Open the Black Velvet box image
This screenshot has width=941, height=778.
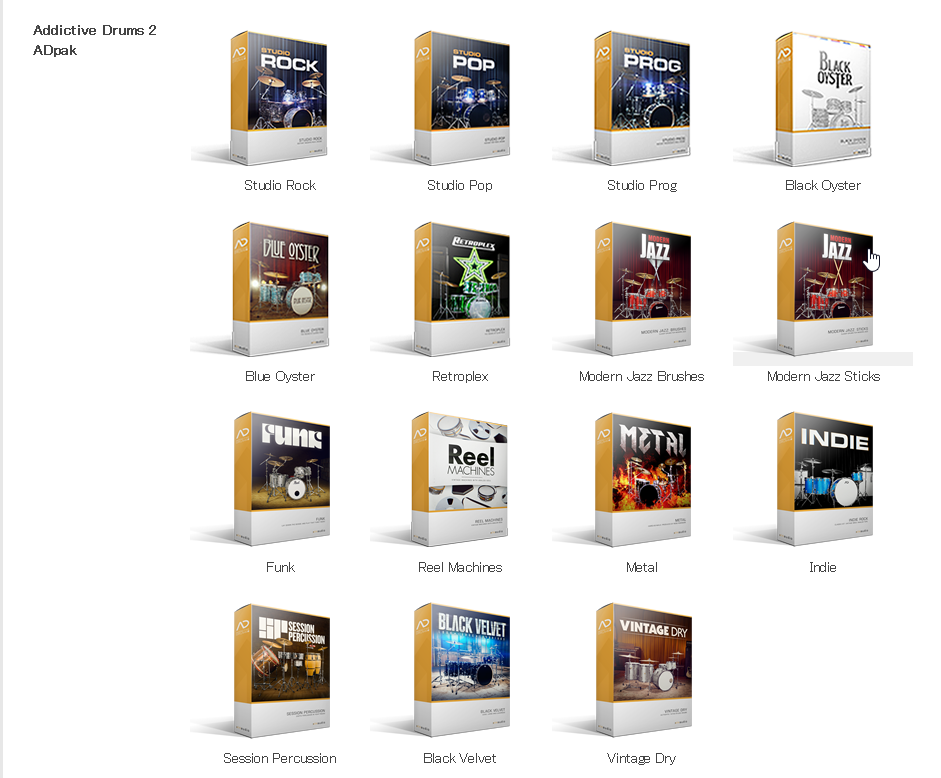point(461,671)
